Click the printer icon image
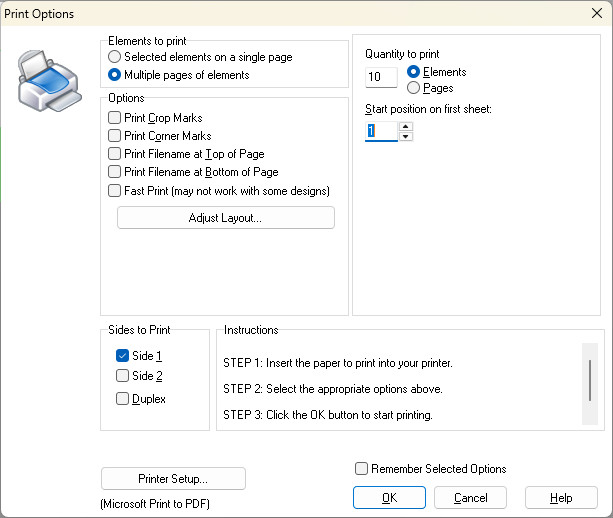Image resolution: width=613 pixels, height=518 pixels. click(50, 81)
